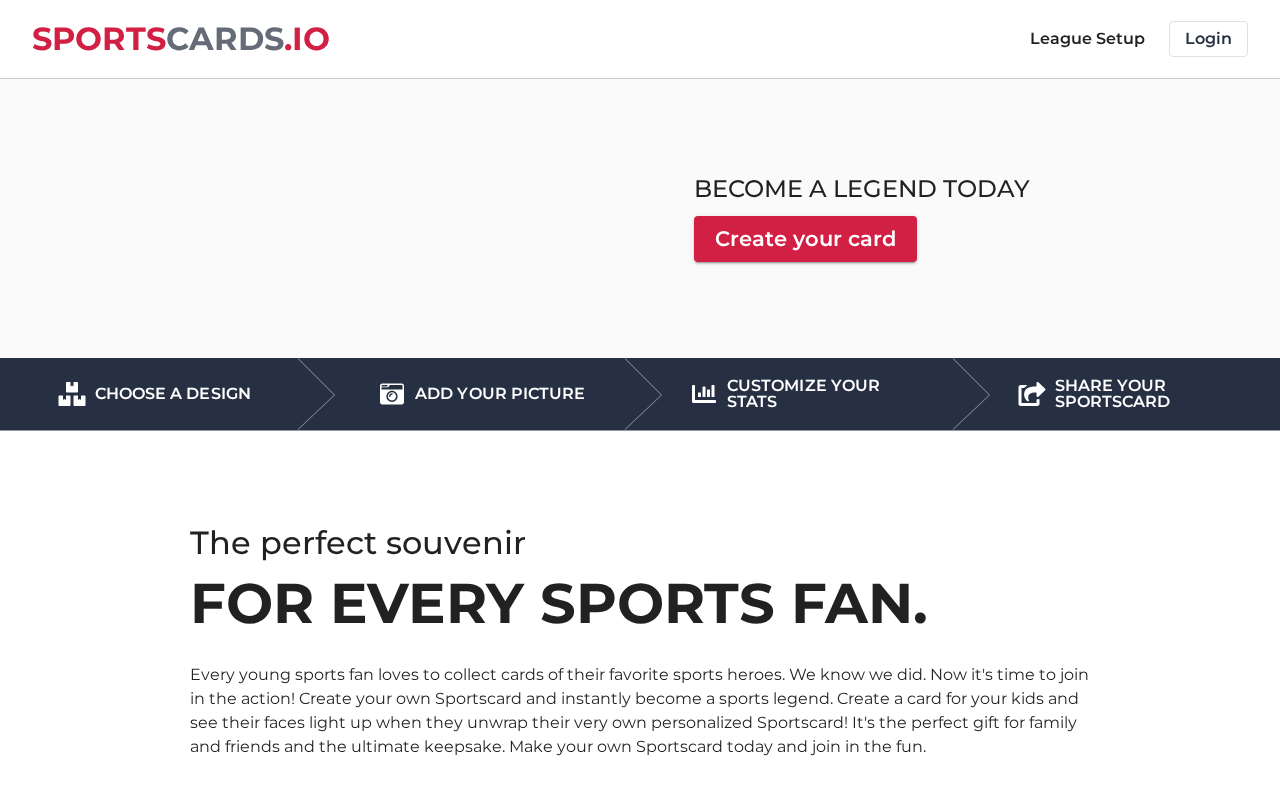Viewport: 1280px width, 800px height.
Task: Select the Add Your Picture step label
Action: coord(500,394)
